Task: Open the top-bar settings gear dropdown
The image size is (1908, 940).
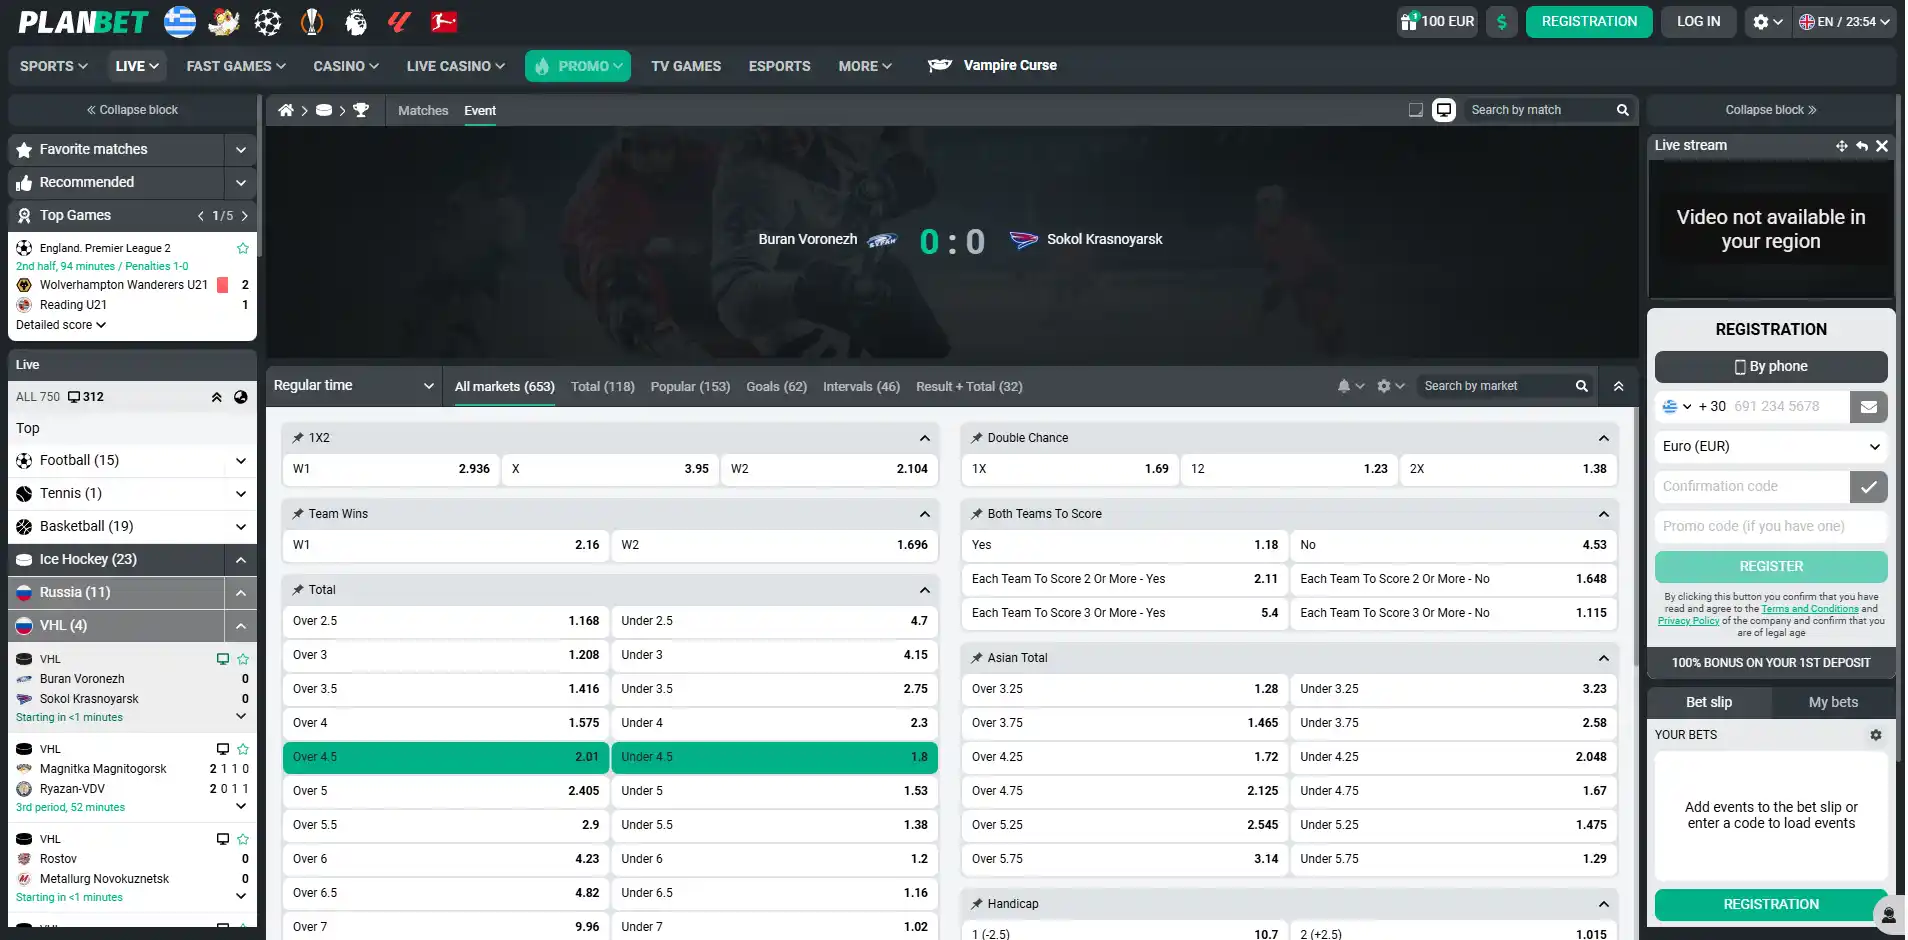Action: click(1767, 21)
